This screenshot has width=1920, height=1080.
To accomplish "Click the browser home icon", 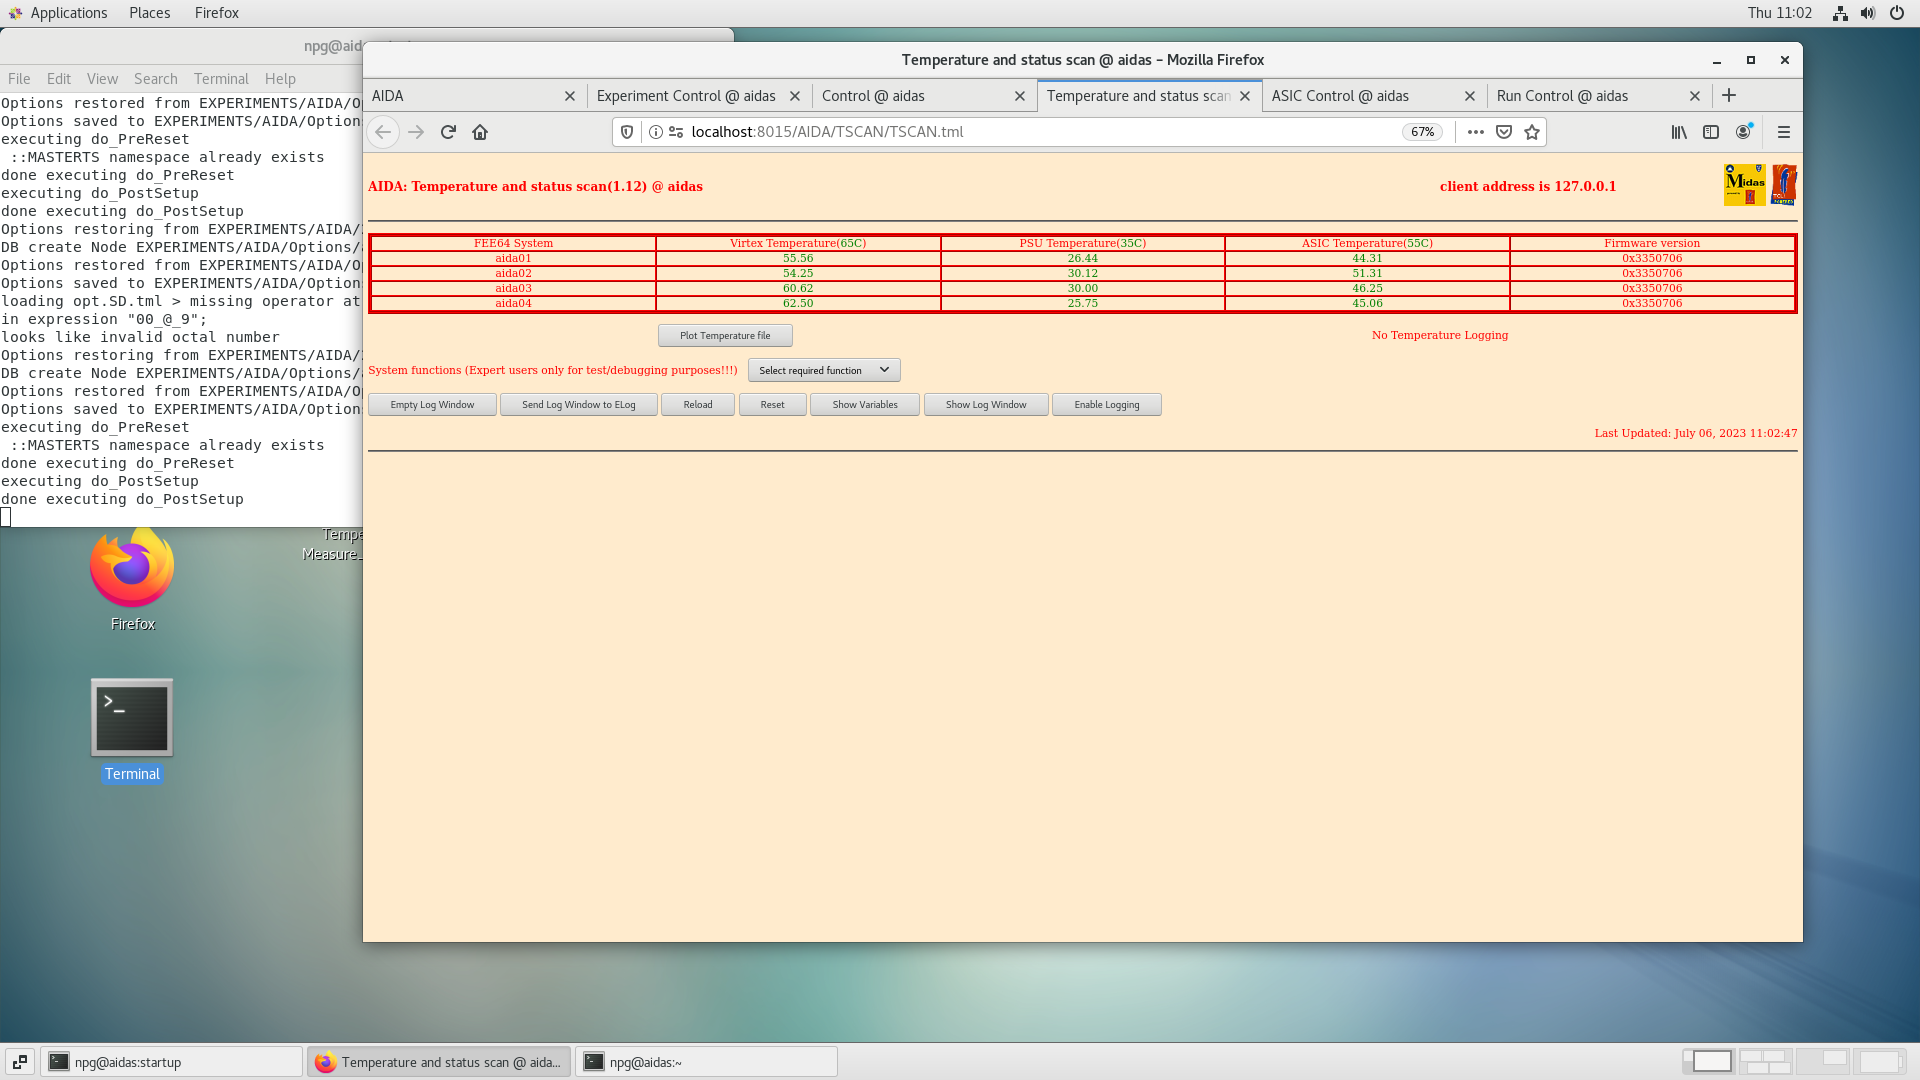I will (480, 132).
